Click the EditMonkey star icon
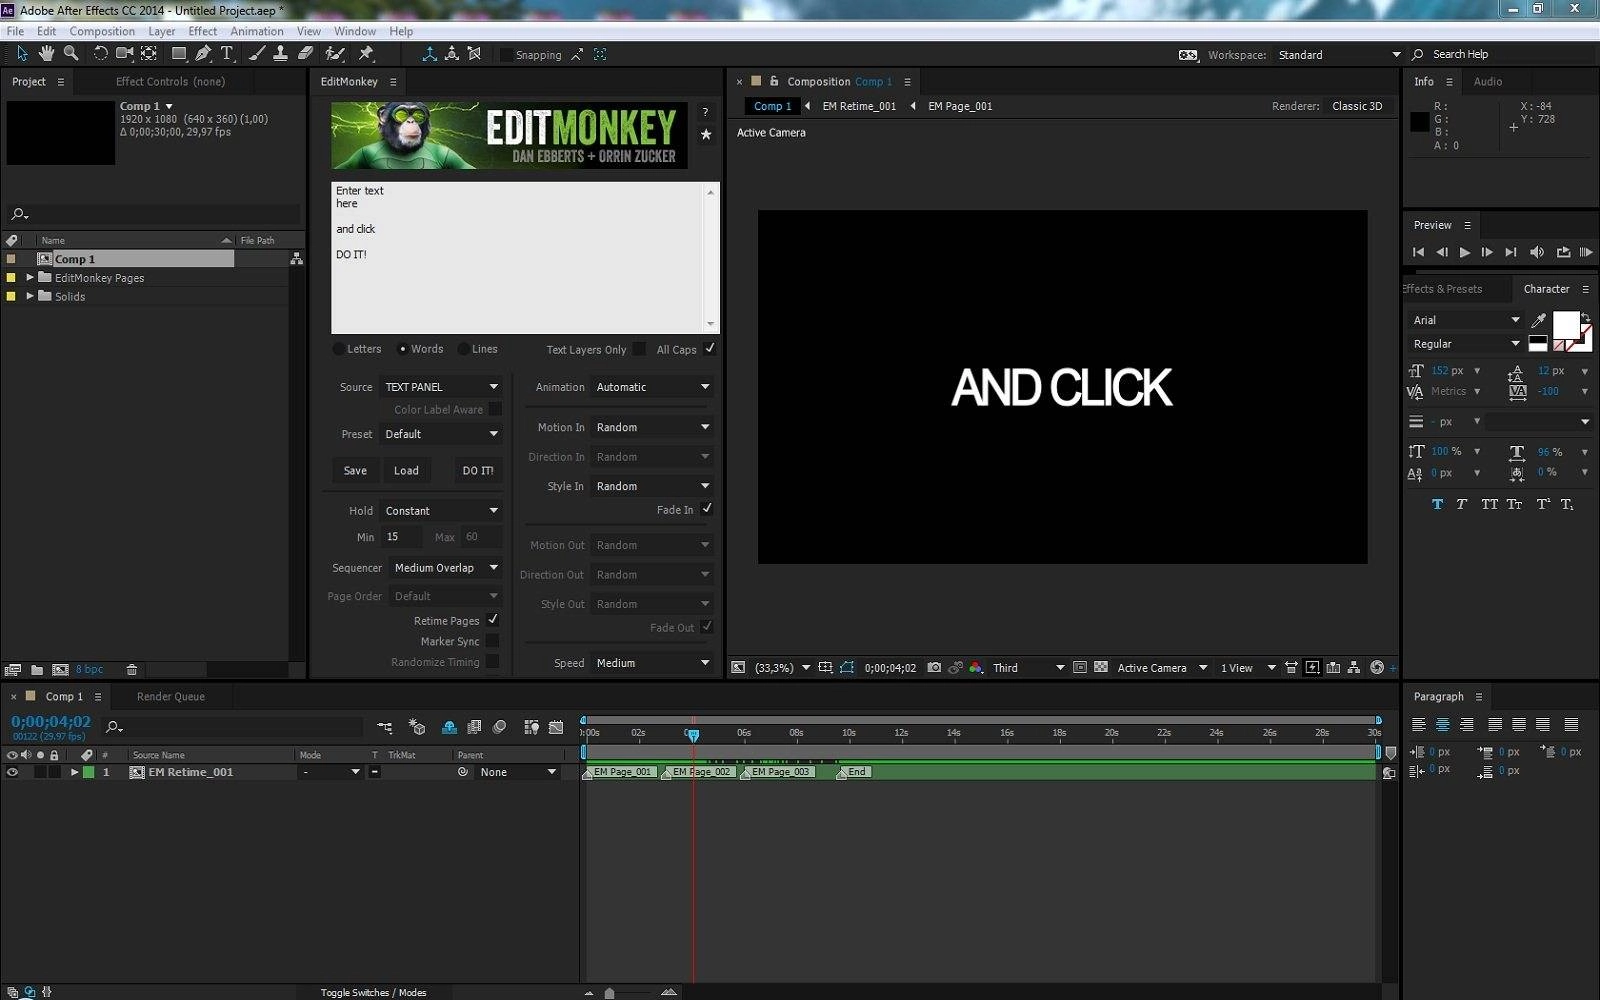The image size is (1600, 1000). (705, 134)
